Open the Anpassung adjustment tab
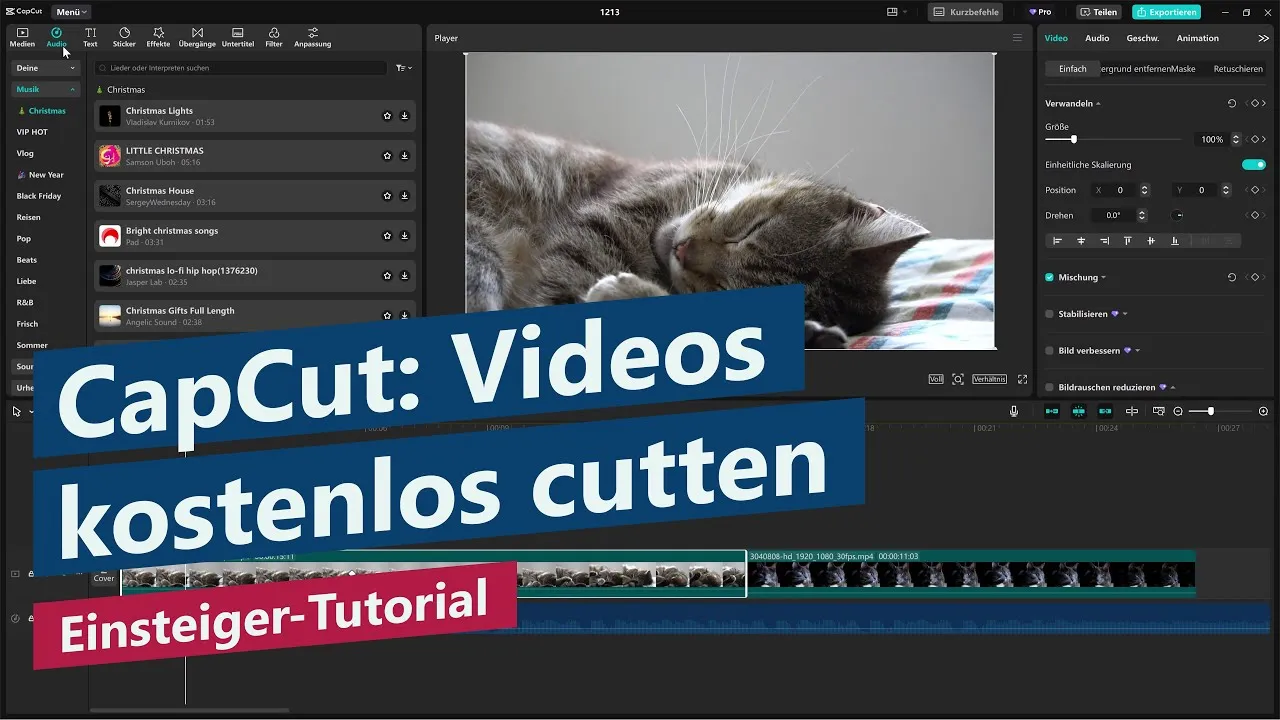The width and height of the screenshot is (1280, 720). (x=313, y=38)
